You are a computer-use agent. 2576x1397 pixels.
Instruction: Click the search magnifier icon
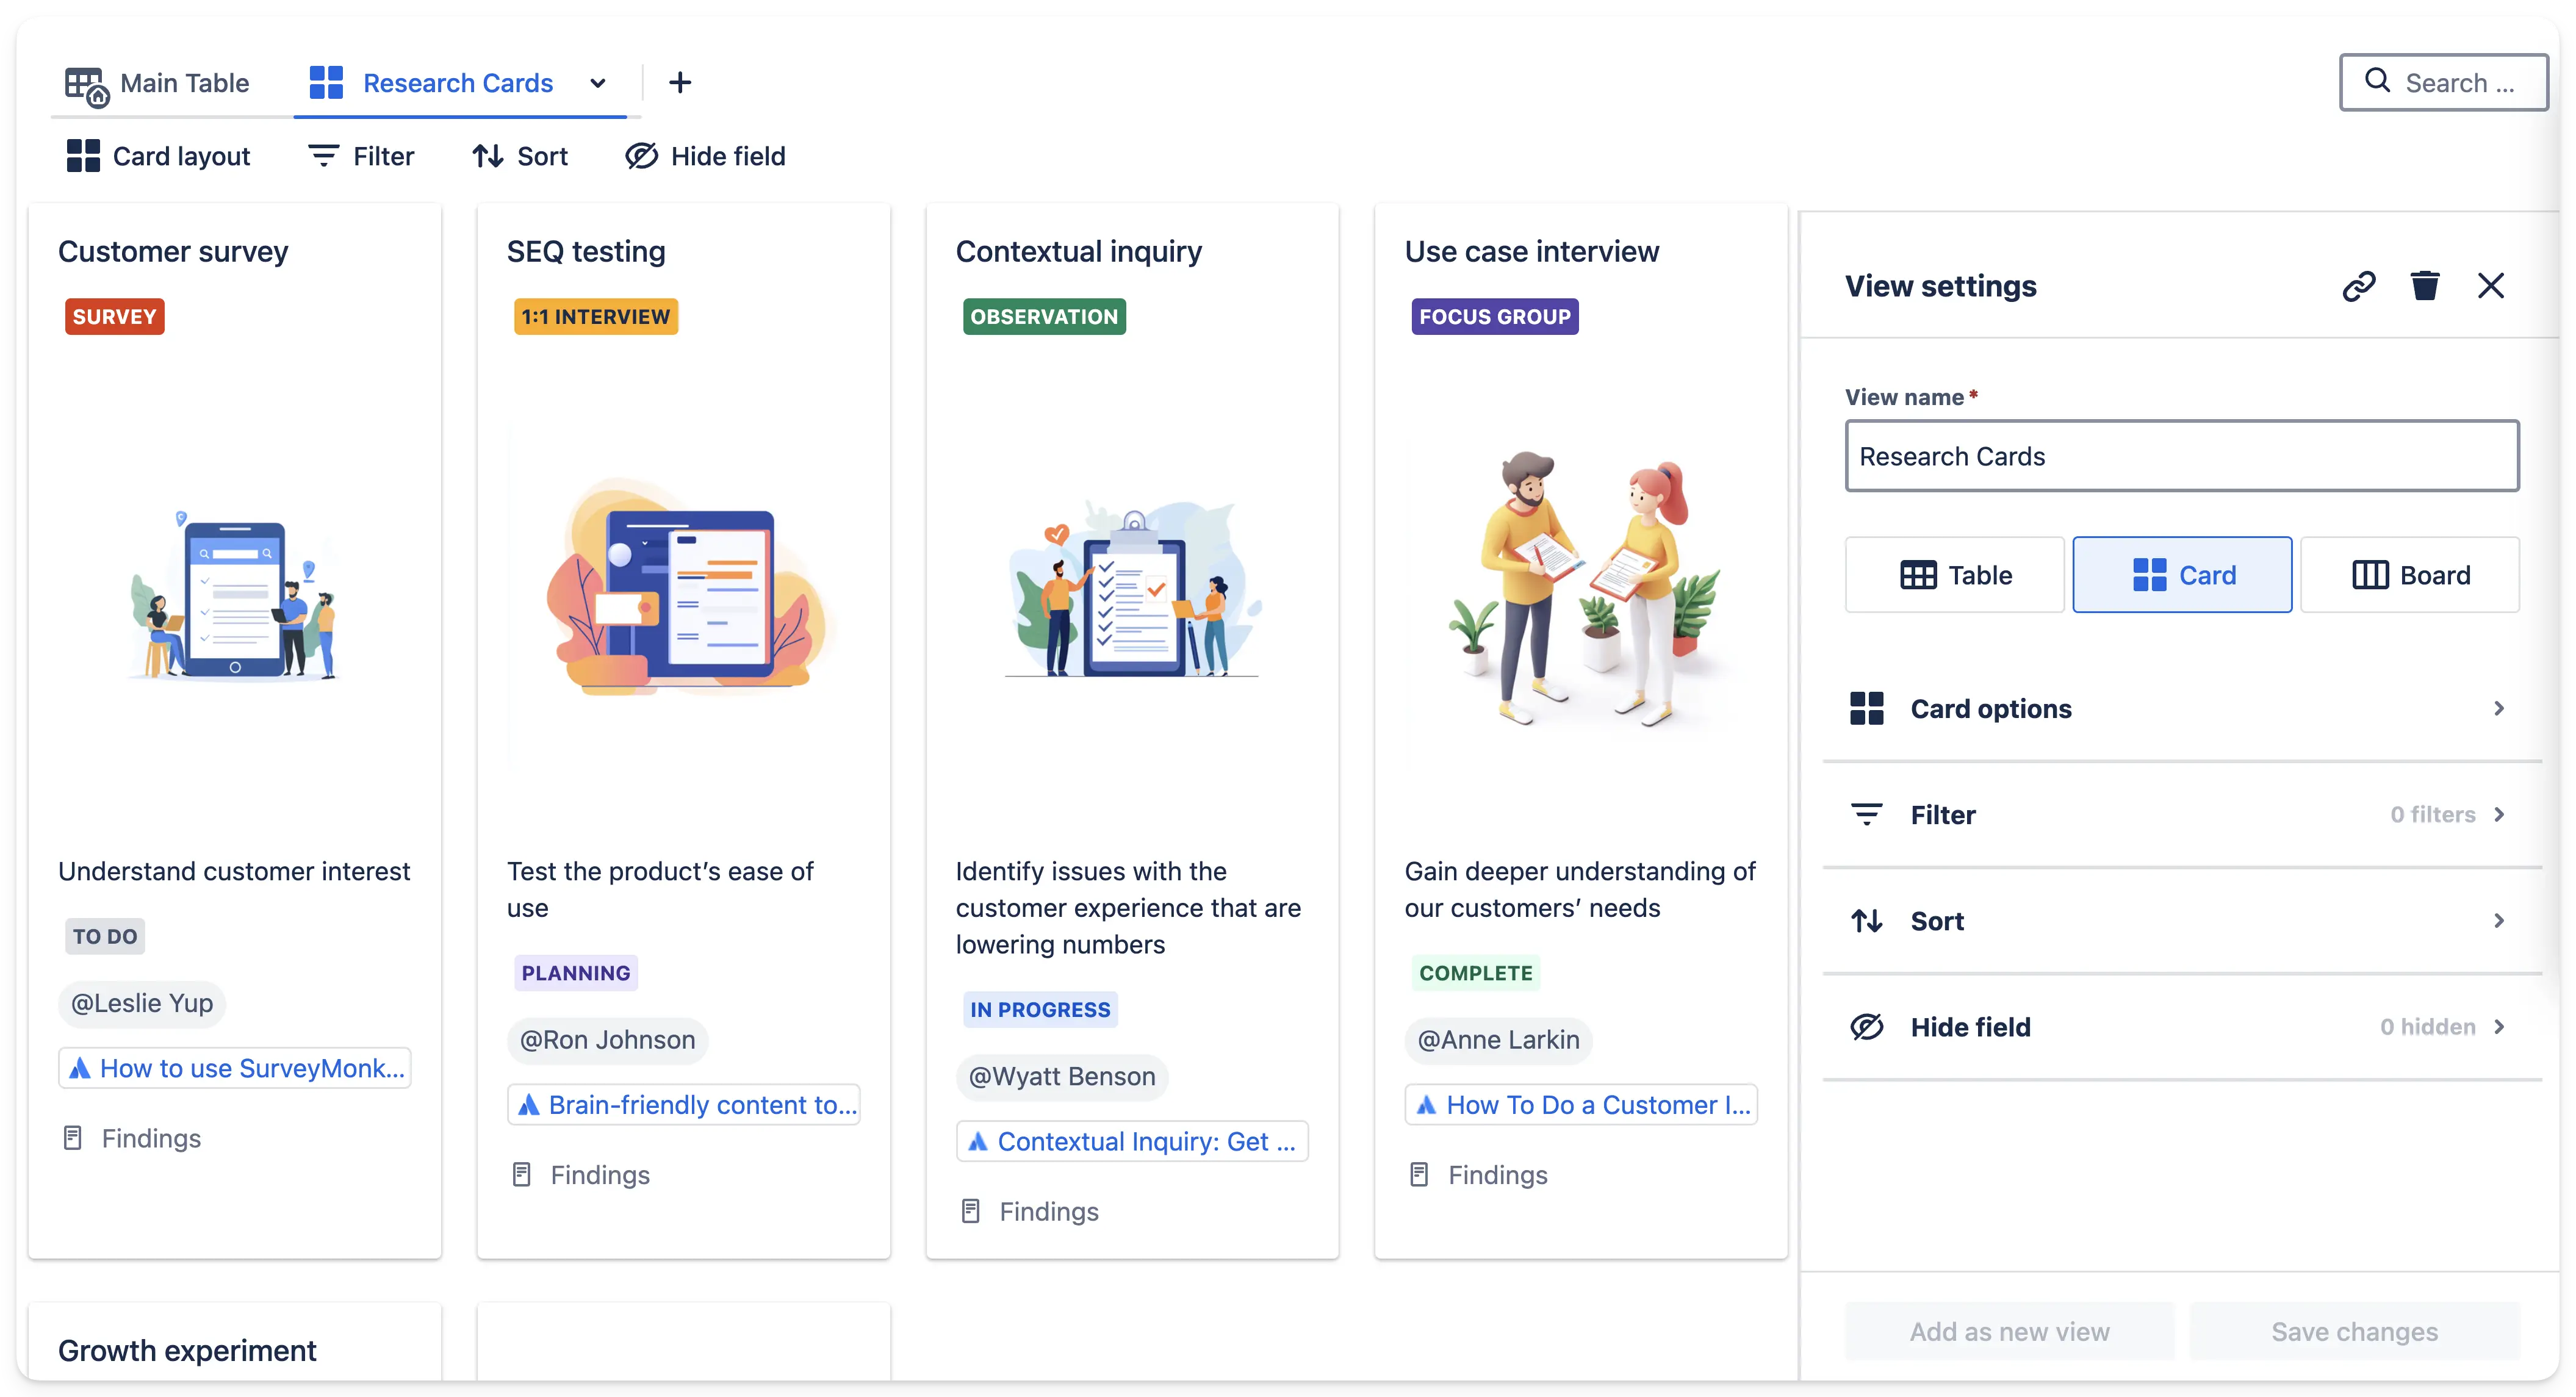[x=2377, y=81]
